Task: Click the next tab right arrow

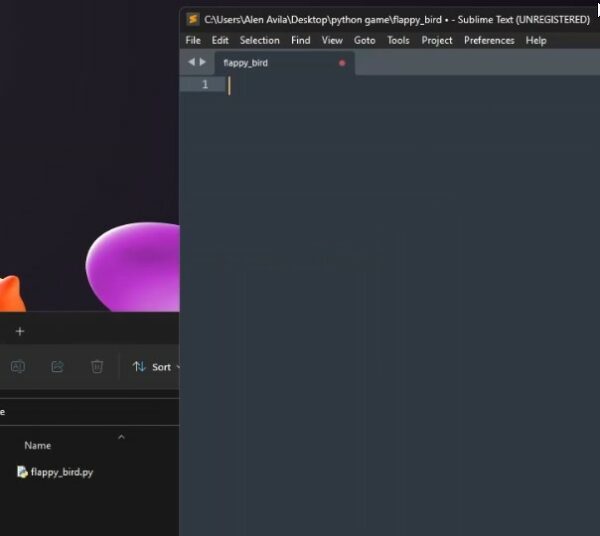Action: (x=203, y=62)
